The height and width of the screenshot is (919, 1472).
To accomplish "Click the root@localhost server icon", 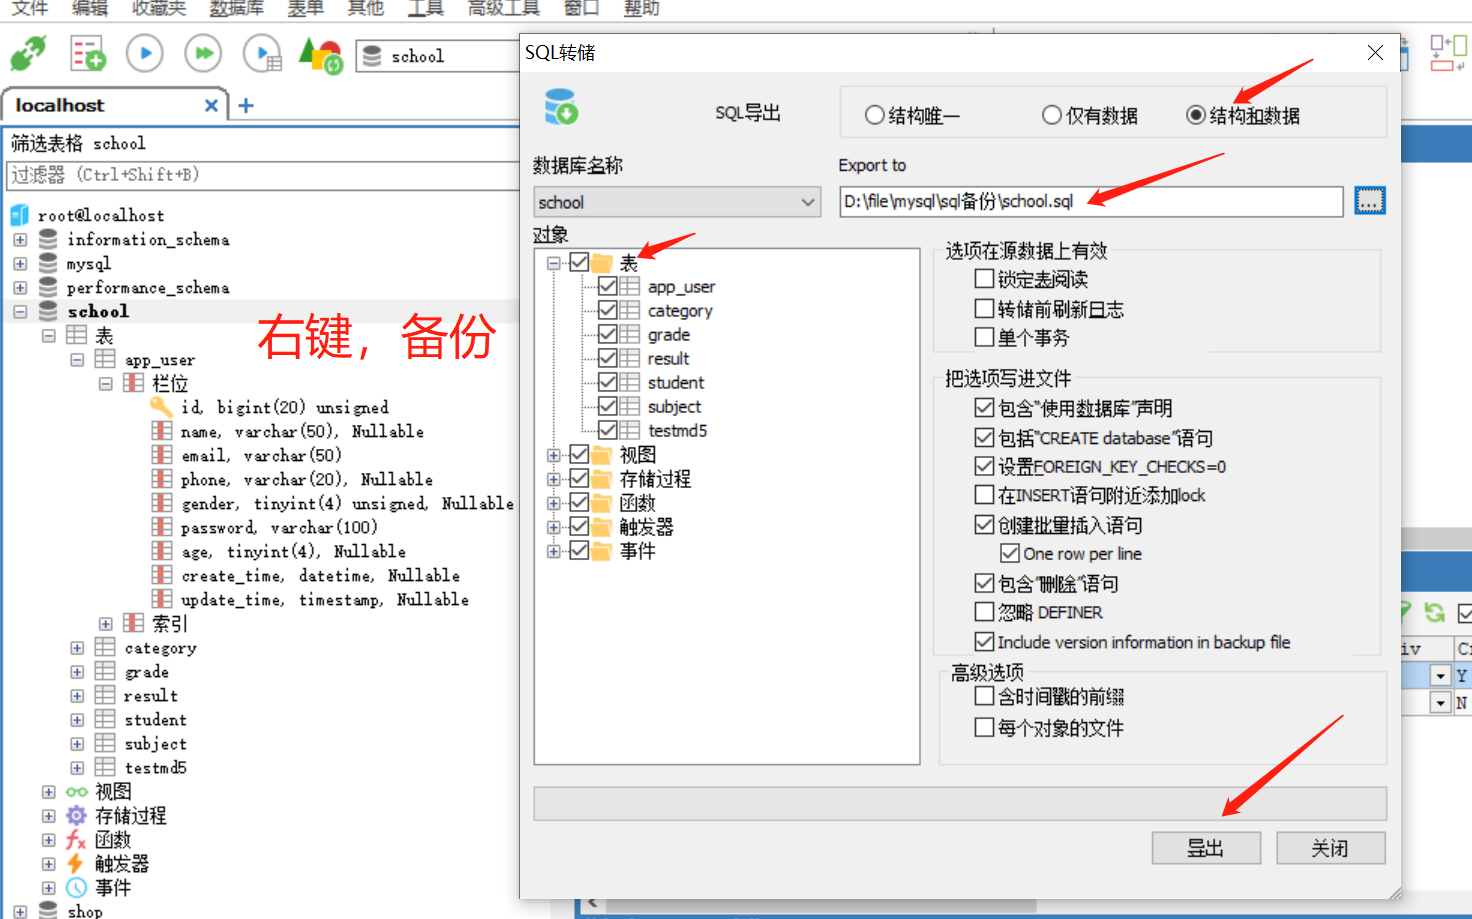I will [19, 215].
